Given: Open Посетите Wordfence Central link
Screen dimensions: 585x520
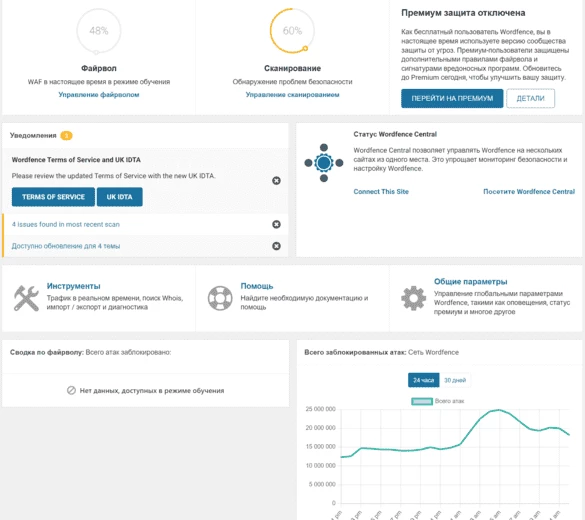Looking at the screenshot, I should [529, 192].
